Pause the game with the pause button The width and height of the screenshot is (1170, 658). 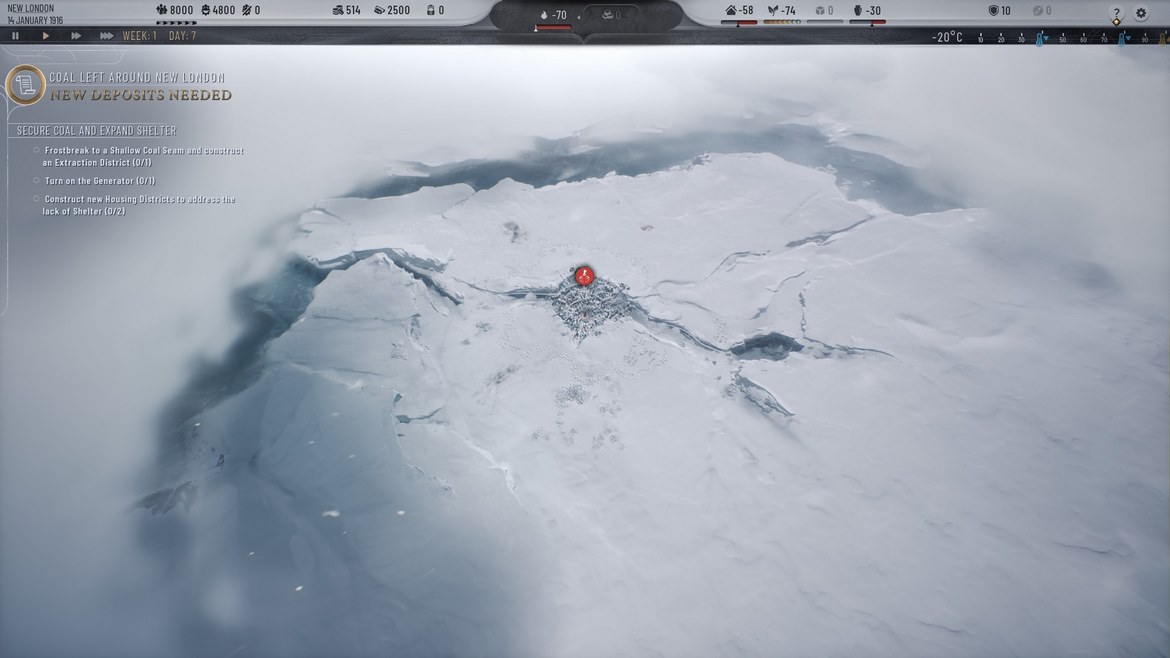click(x=15, y=35)
